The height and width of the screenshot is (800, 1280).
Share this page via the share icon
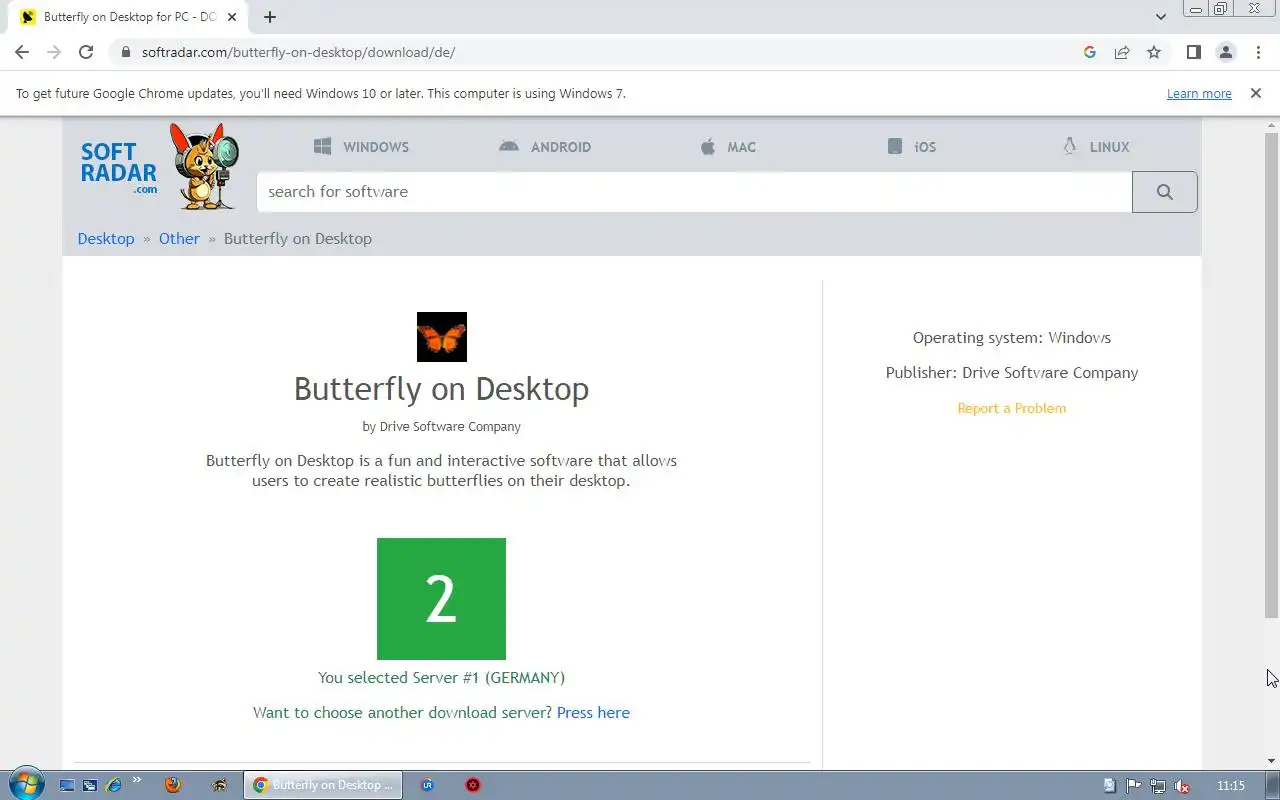(1122, 52)
